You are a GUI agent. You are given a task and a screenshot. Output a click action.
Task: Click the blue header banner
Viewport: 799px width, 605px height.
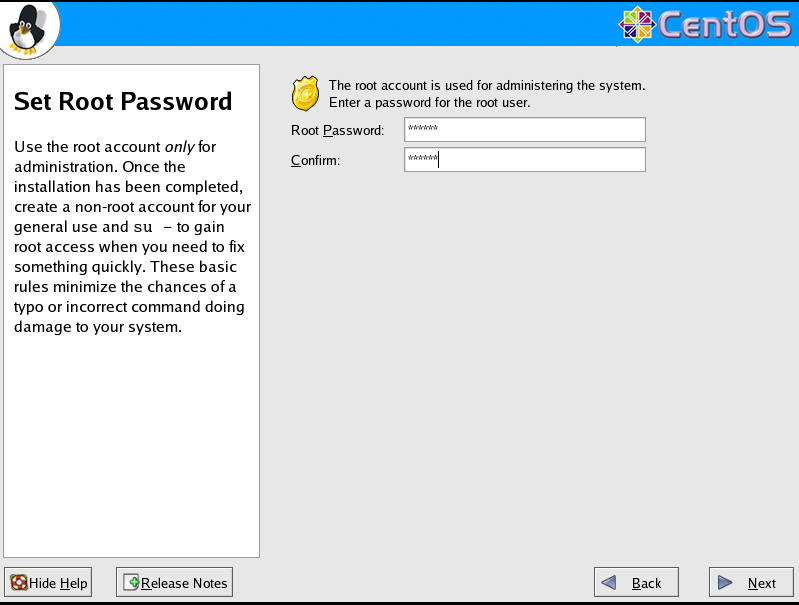[336, 24]
